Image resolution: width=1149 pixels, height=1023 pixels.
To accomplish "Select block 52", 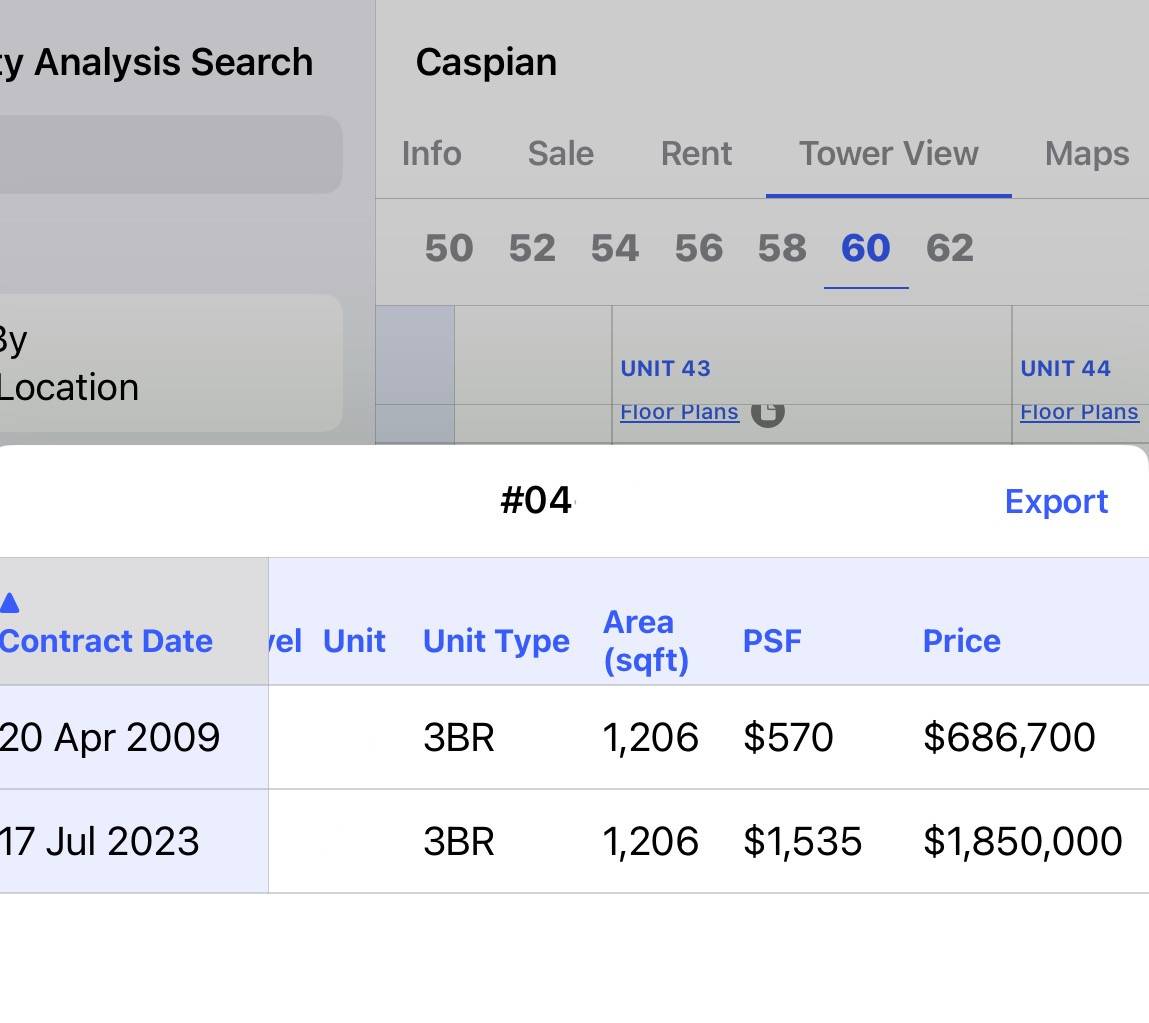I will 532,248.
